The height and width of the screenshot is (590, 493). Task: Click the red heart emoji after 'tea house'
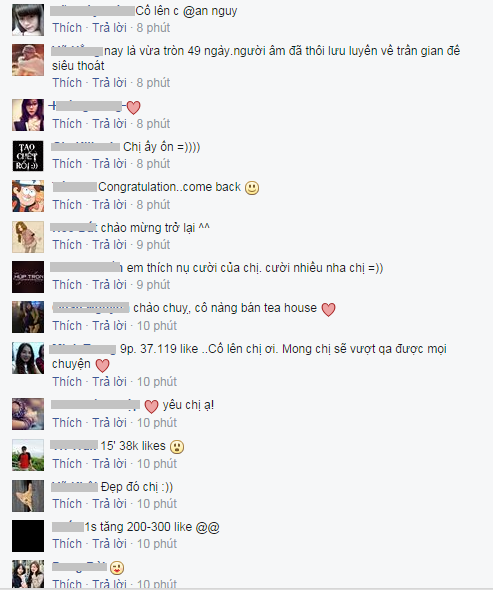[328, 309]
